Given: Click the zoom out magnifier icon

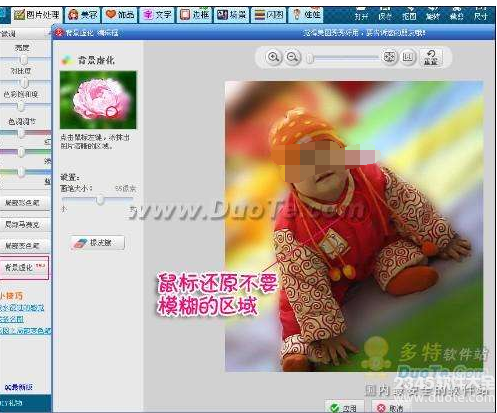Looking at the screenshot, I should click(x=293, y=57).
